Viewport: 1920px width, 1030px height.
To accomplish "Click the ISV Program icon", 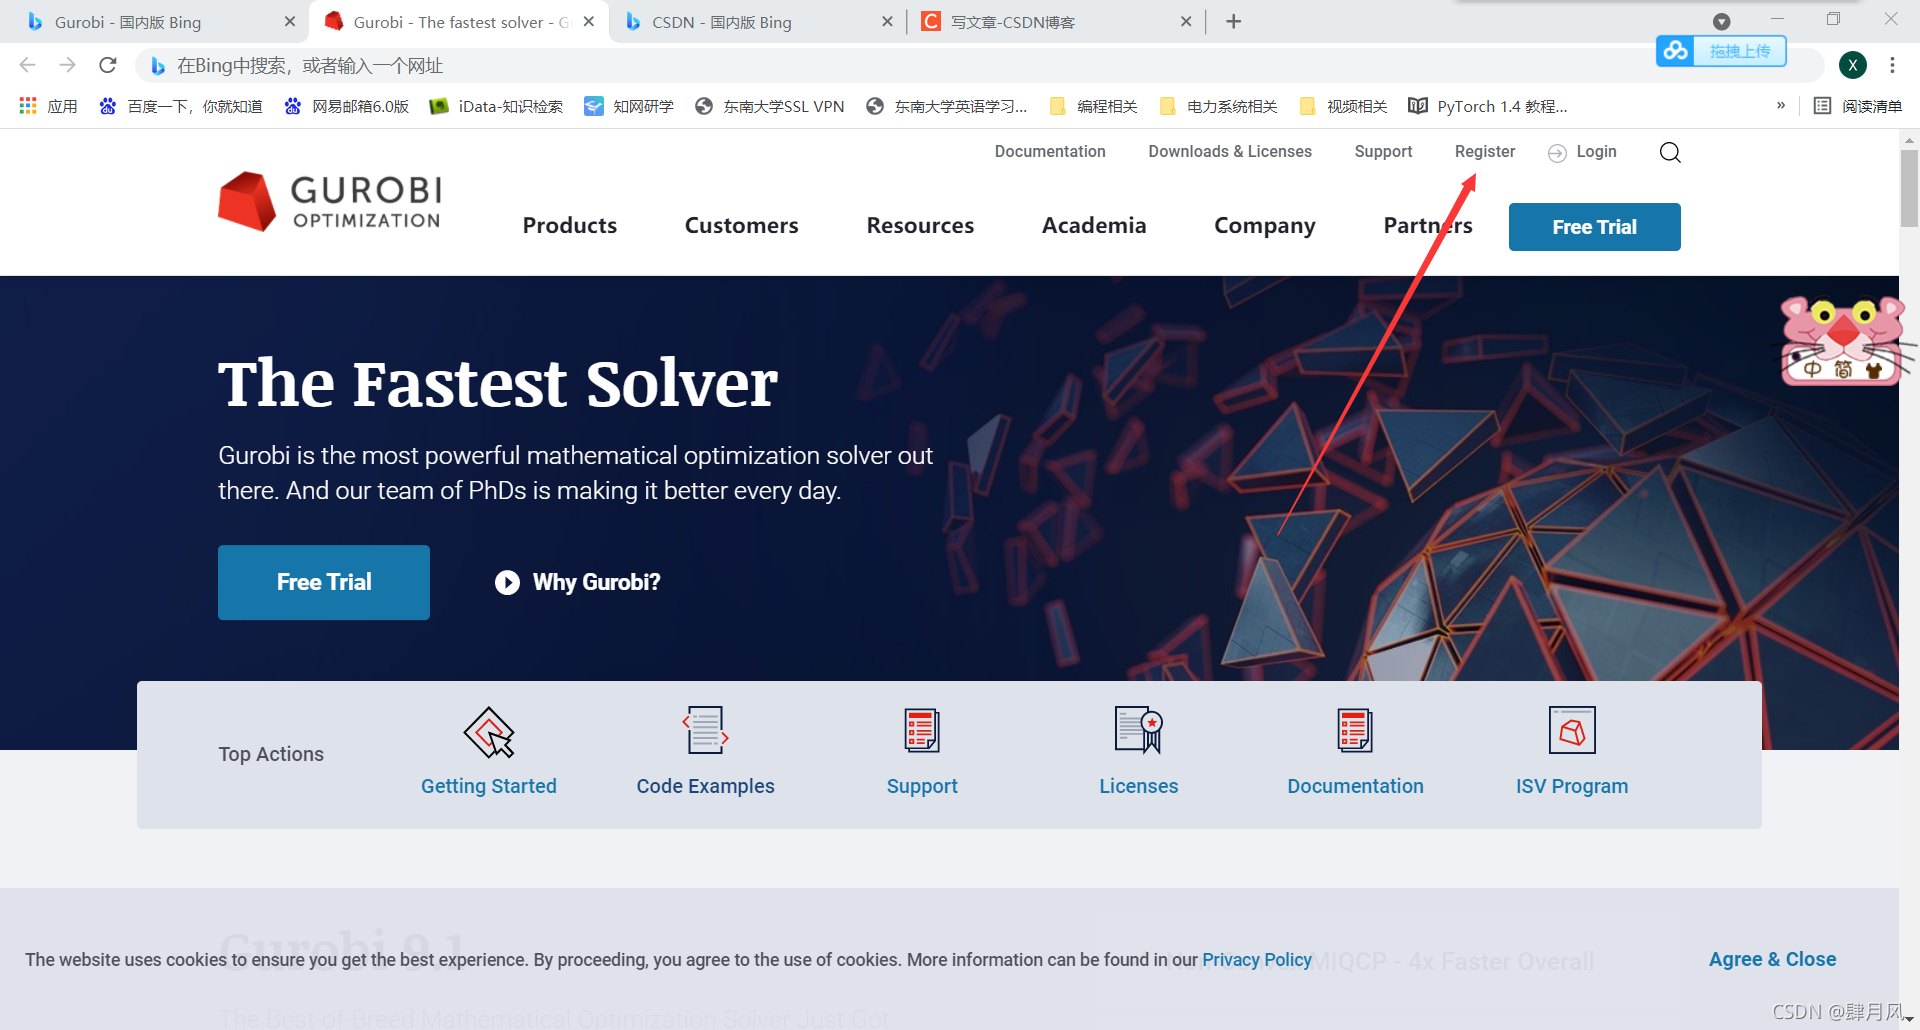I will tap(1572, 730).
